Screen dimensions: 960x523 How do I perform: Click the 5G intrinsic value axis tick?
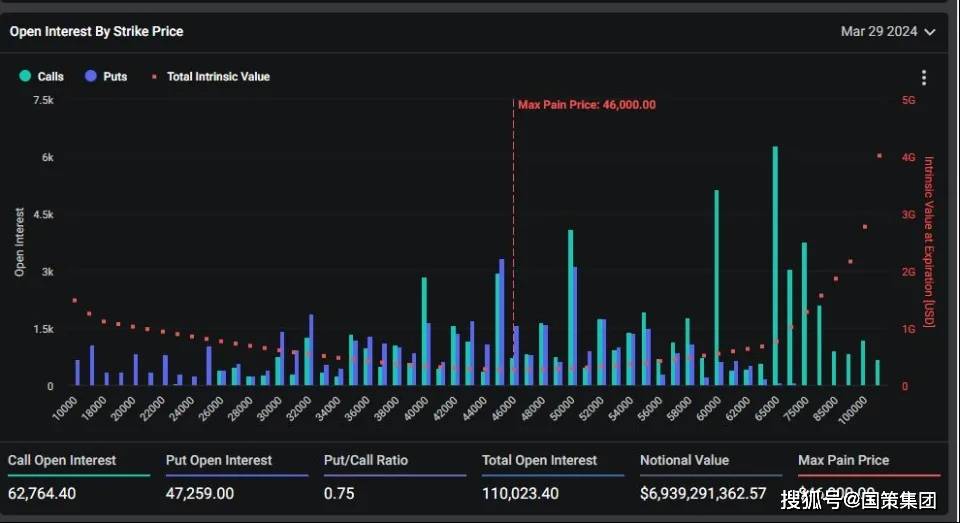(909, 100)
